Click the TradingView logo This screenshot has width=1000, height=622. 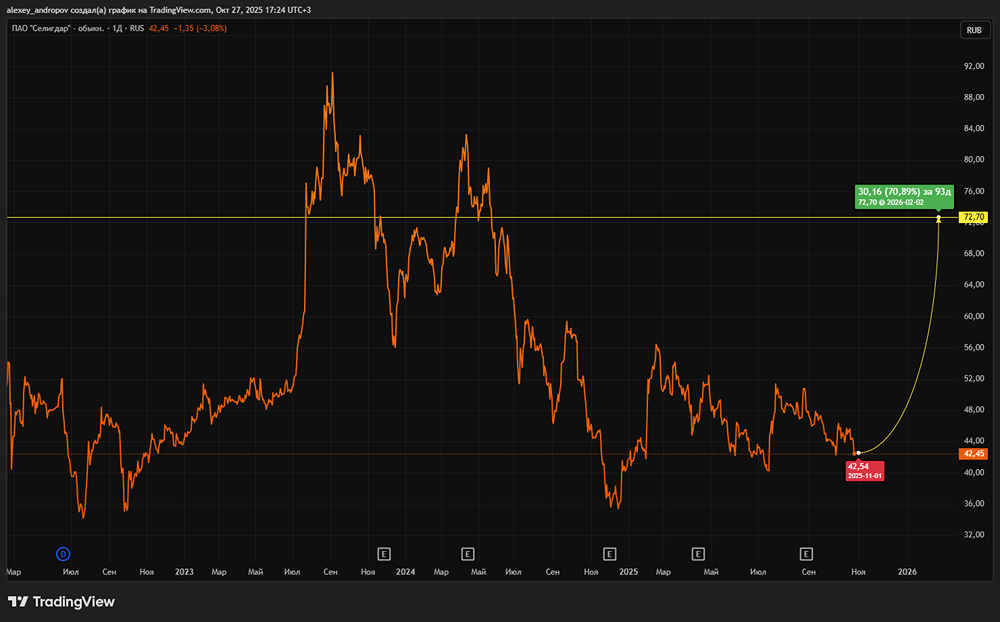(61, 602)
